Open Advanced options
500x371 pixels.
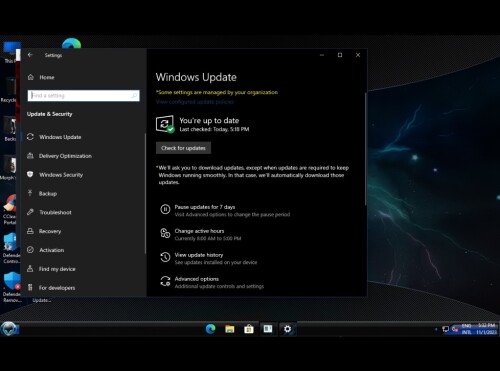pyautogui.click(x=197, y=279)
